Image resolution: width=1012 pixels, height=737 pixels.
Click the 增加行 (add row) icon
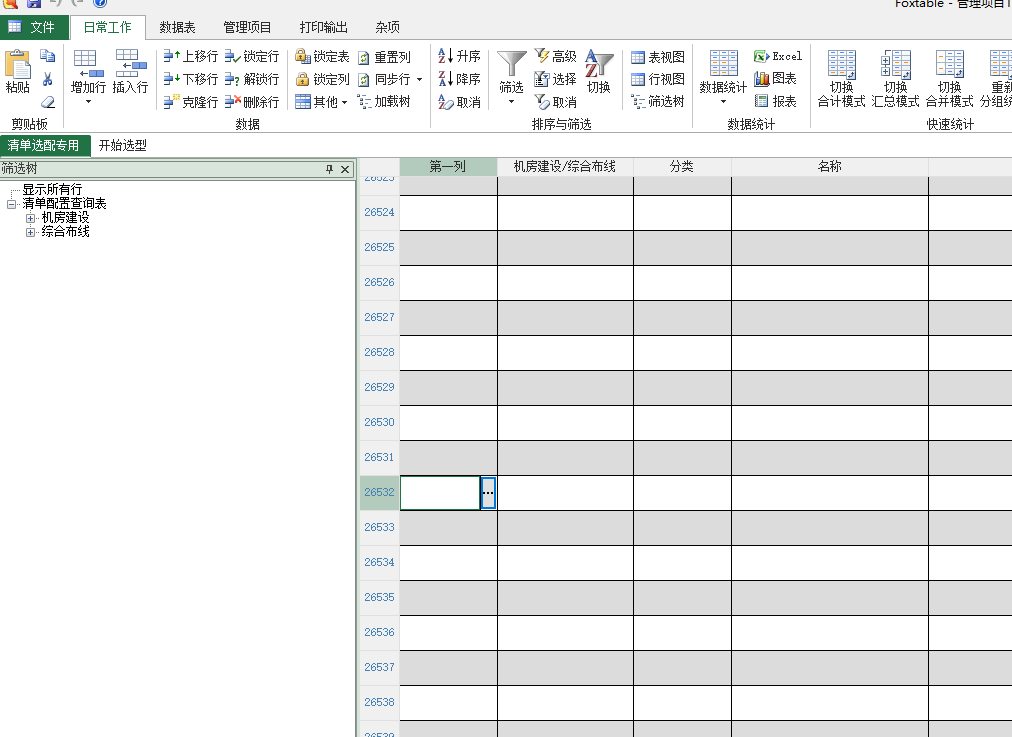coord(88,63)
